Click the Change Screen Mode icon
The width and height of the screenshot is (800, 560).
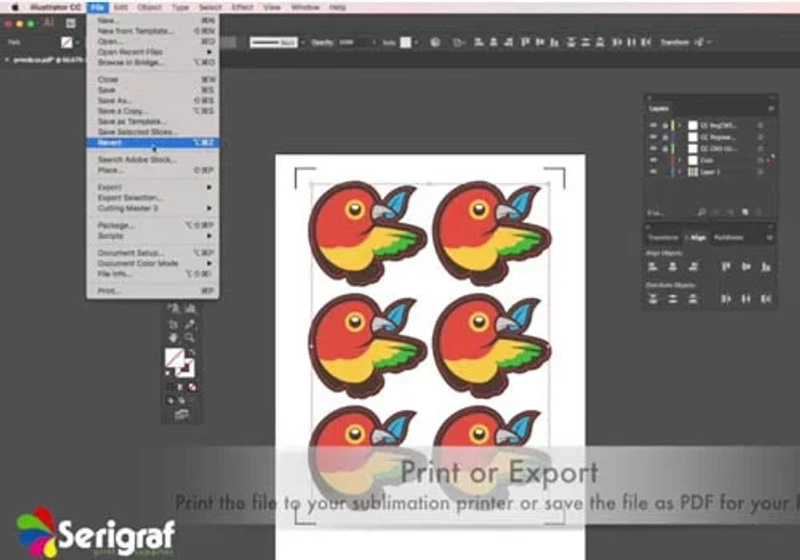182,415
